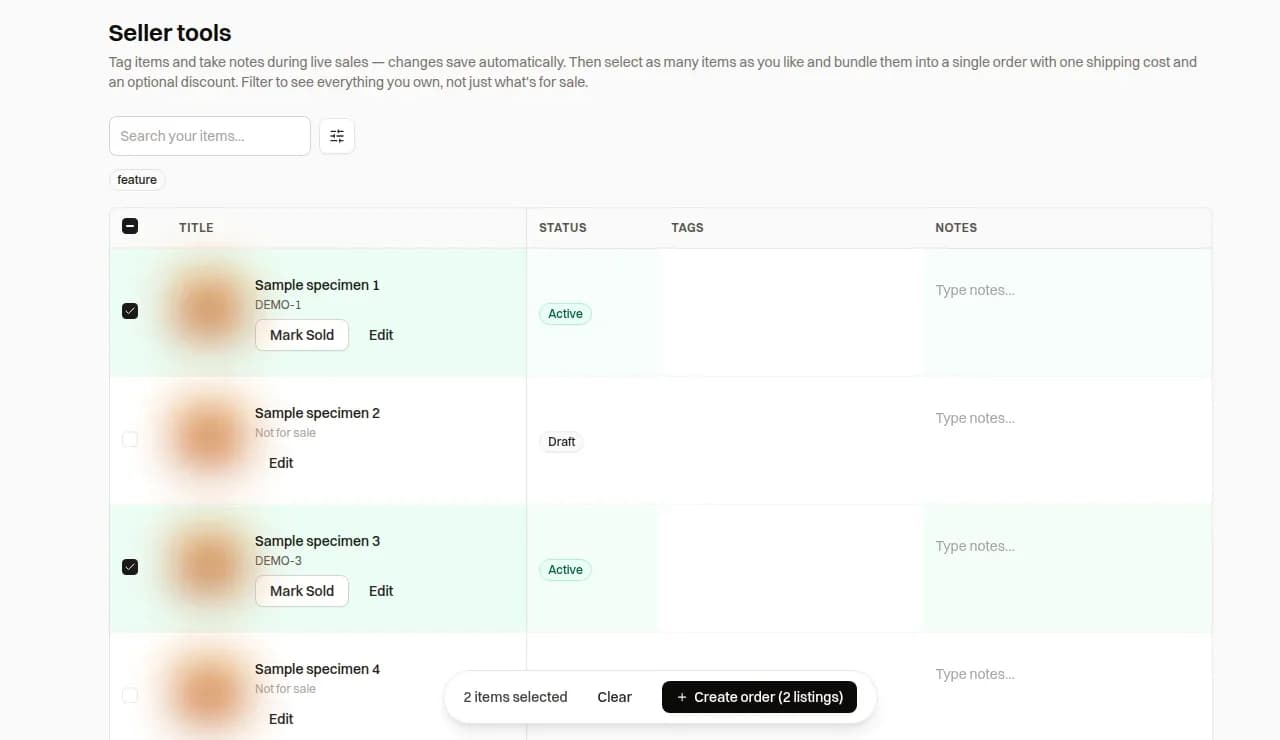Click the TITLE column header
The height and width of the screenshot is (740, 1280).
(x=196, y=228)
